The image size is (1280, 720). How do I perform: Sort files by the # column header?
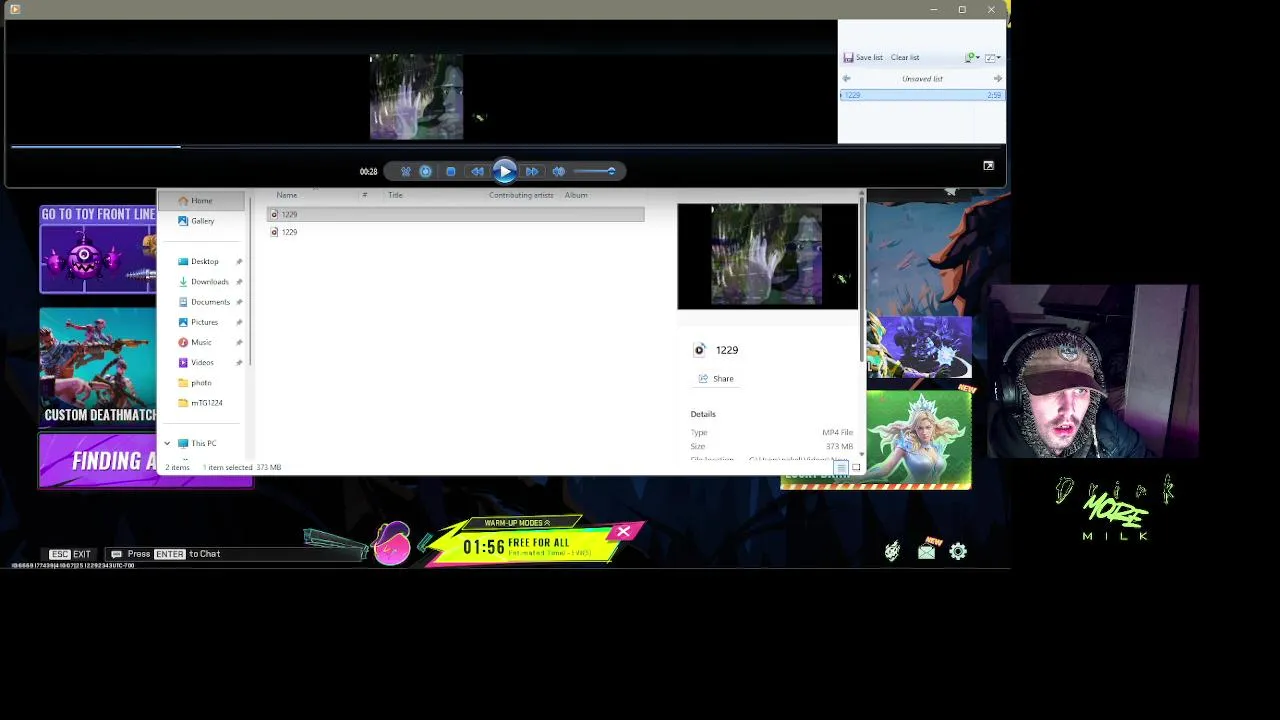(365, 195)
